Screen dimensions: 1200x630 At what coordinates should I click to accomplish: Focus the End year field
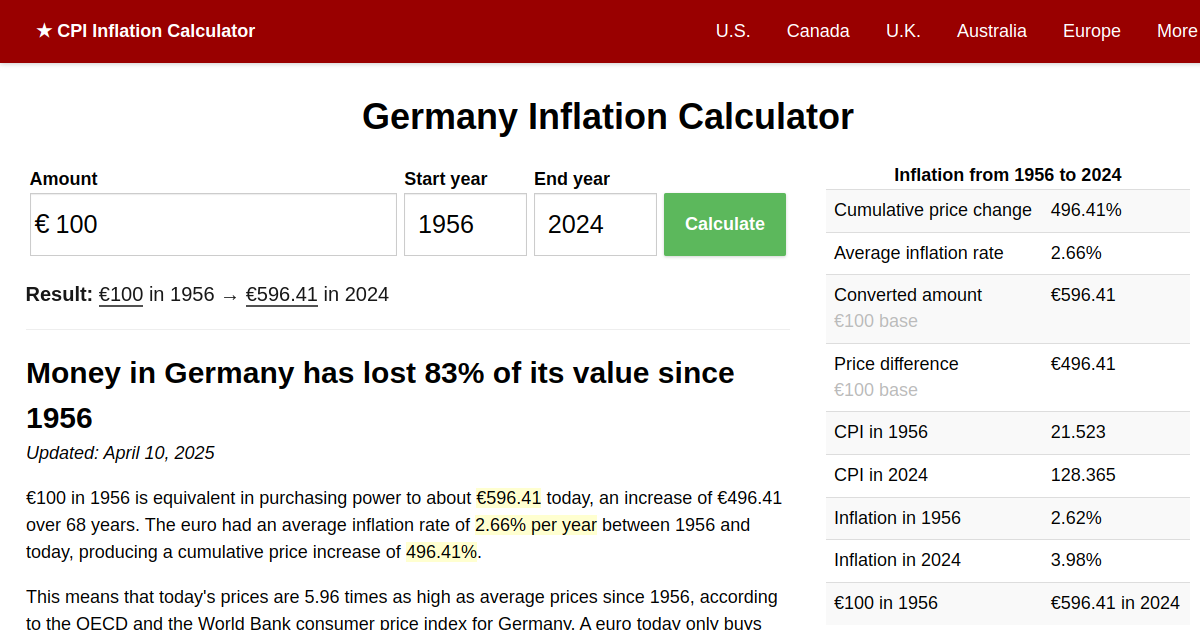point(595,225)
